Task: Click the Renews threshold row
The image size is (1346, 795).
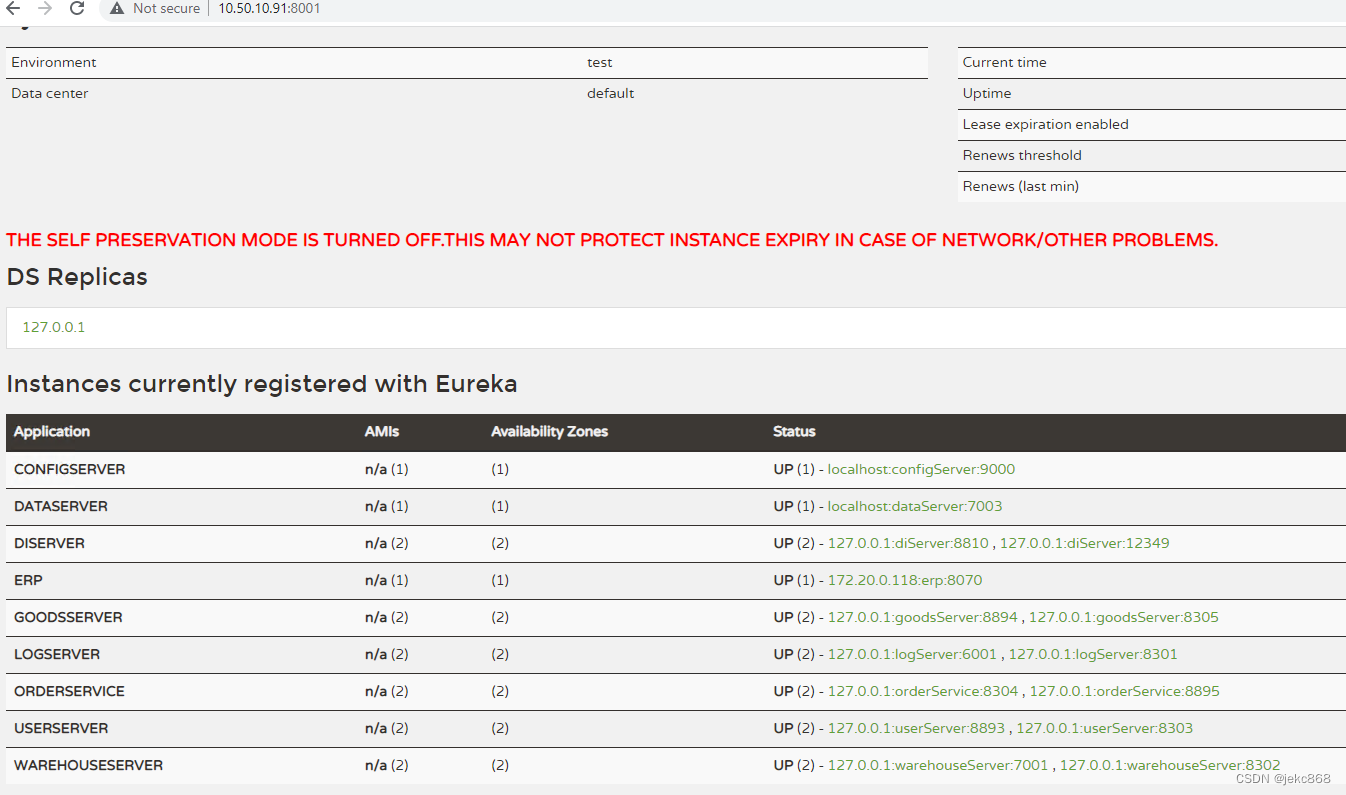Action: click(1152, 155)
